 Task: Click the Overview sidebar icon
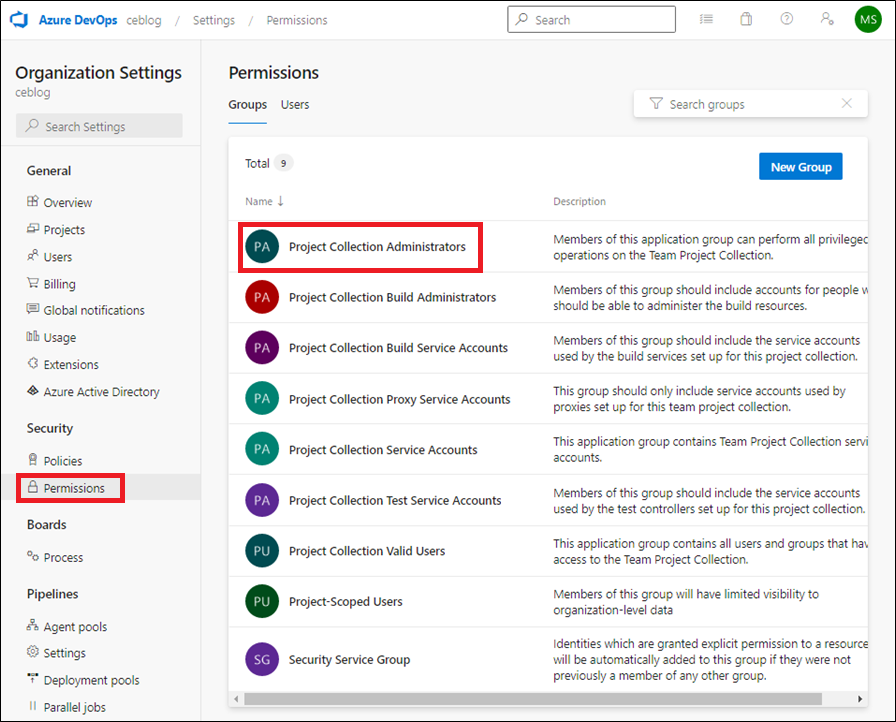[33, 202]
